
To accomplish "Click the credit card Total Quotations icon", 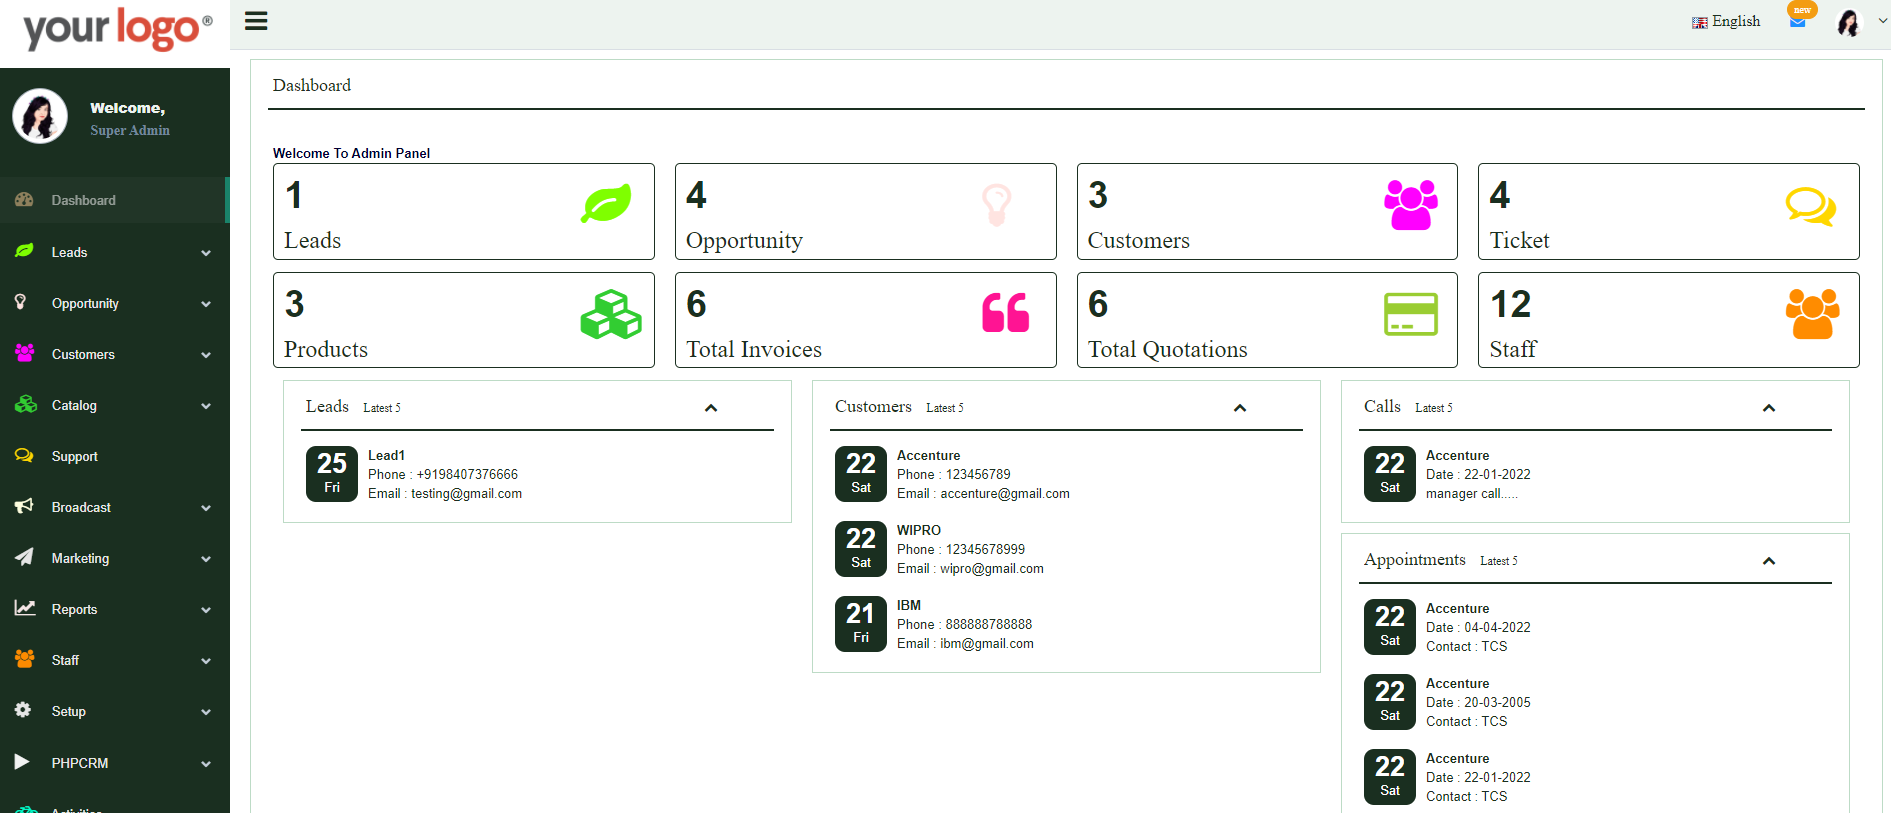I will 1411,314.
